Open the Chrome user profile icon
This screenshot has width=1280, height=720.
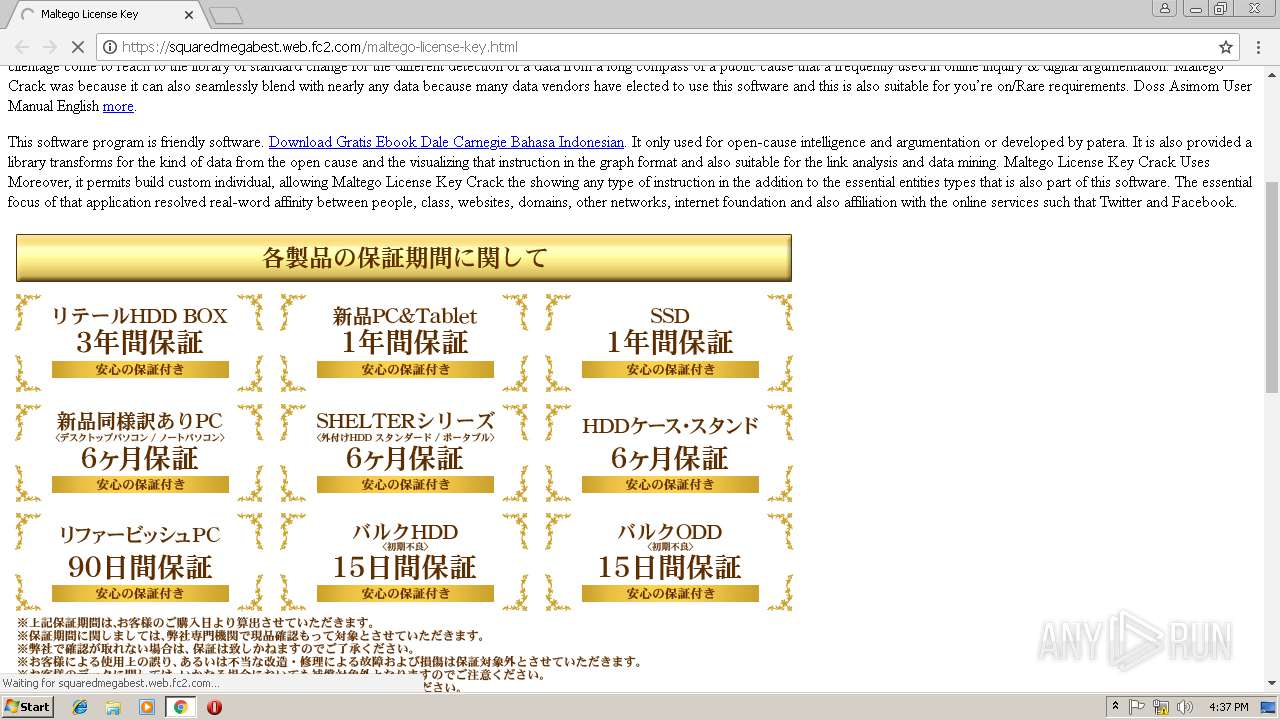click(x=1165, y=8)
